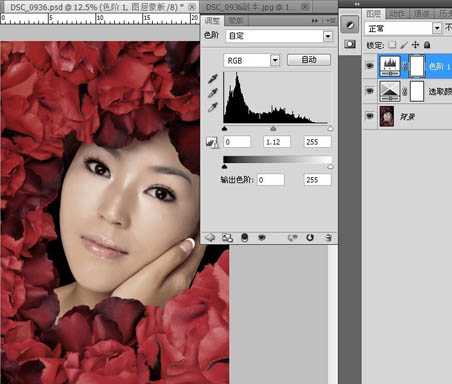Close the DSC_0936.psd document tab
The width and height of the screenshot is (452, 384).
point(192,7)
